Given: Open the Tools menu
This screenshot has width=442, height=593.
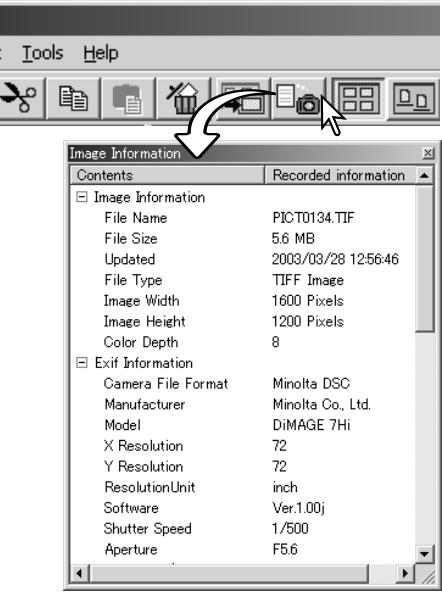Looking at the screenshot, I should tap(43, 53).
